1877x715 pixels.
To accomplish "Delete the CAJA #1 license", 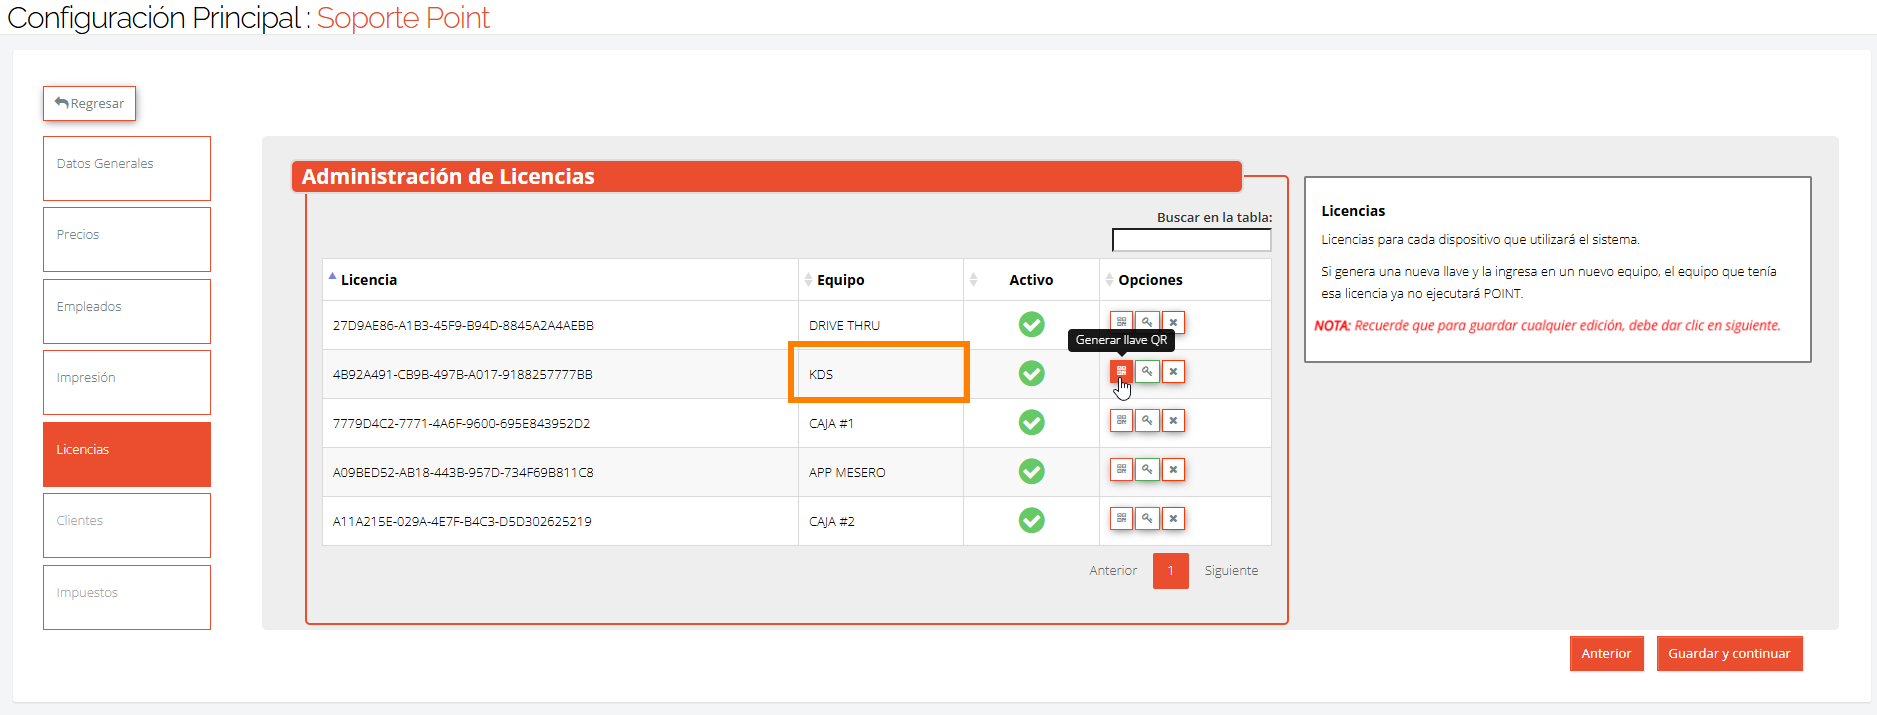I will 1173,420.
